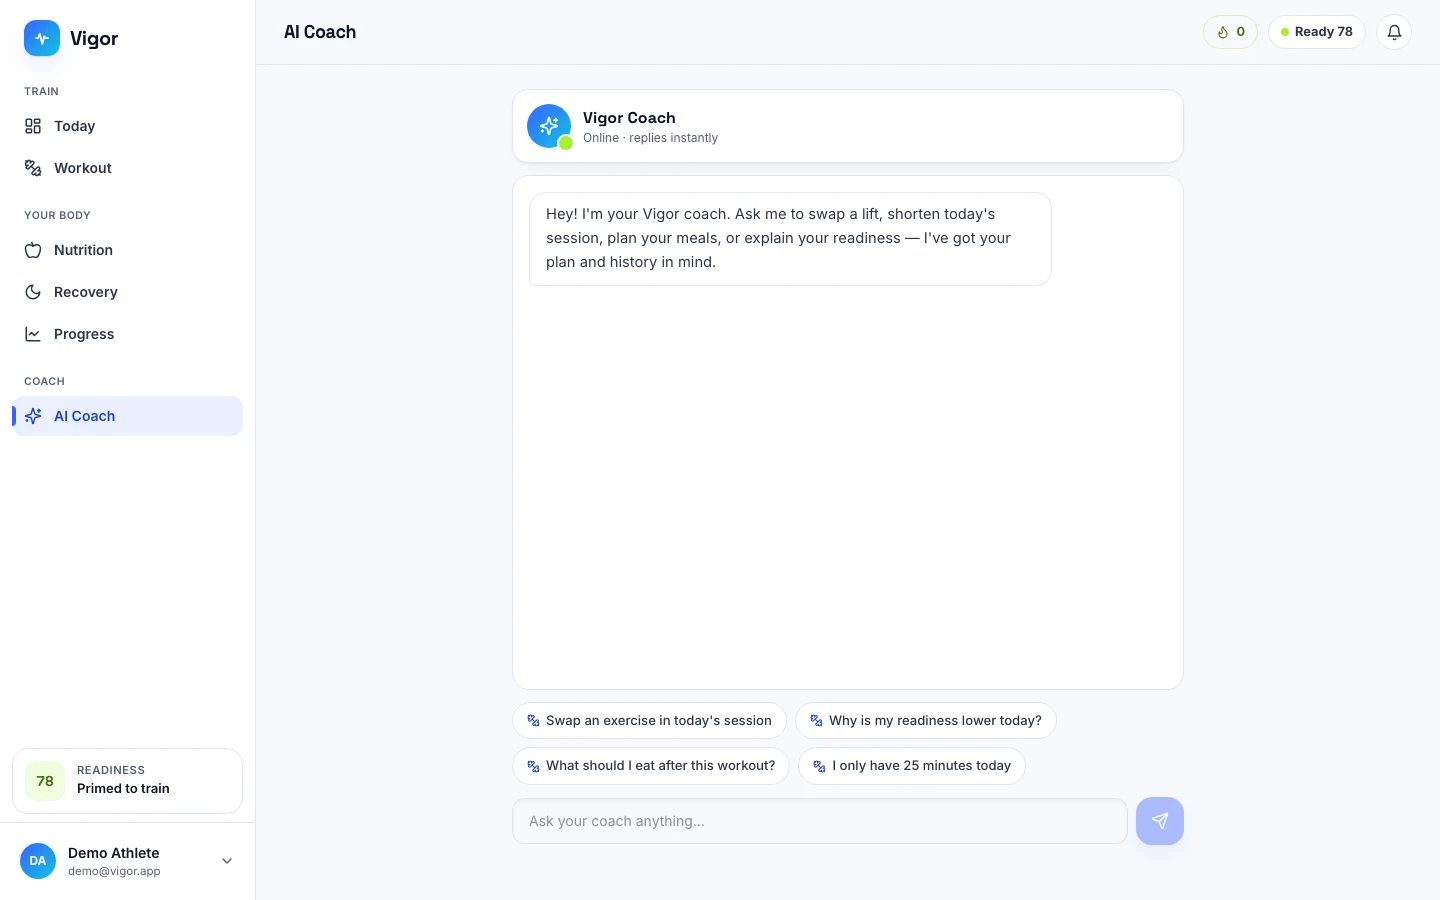Open the Readiness 'Primed to train' card
Image resolution: width=1440 pixels, height=900 pixels.
click(127, 781)
